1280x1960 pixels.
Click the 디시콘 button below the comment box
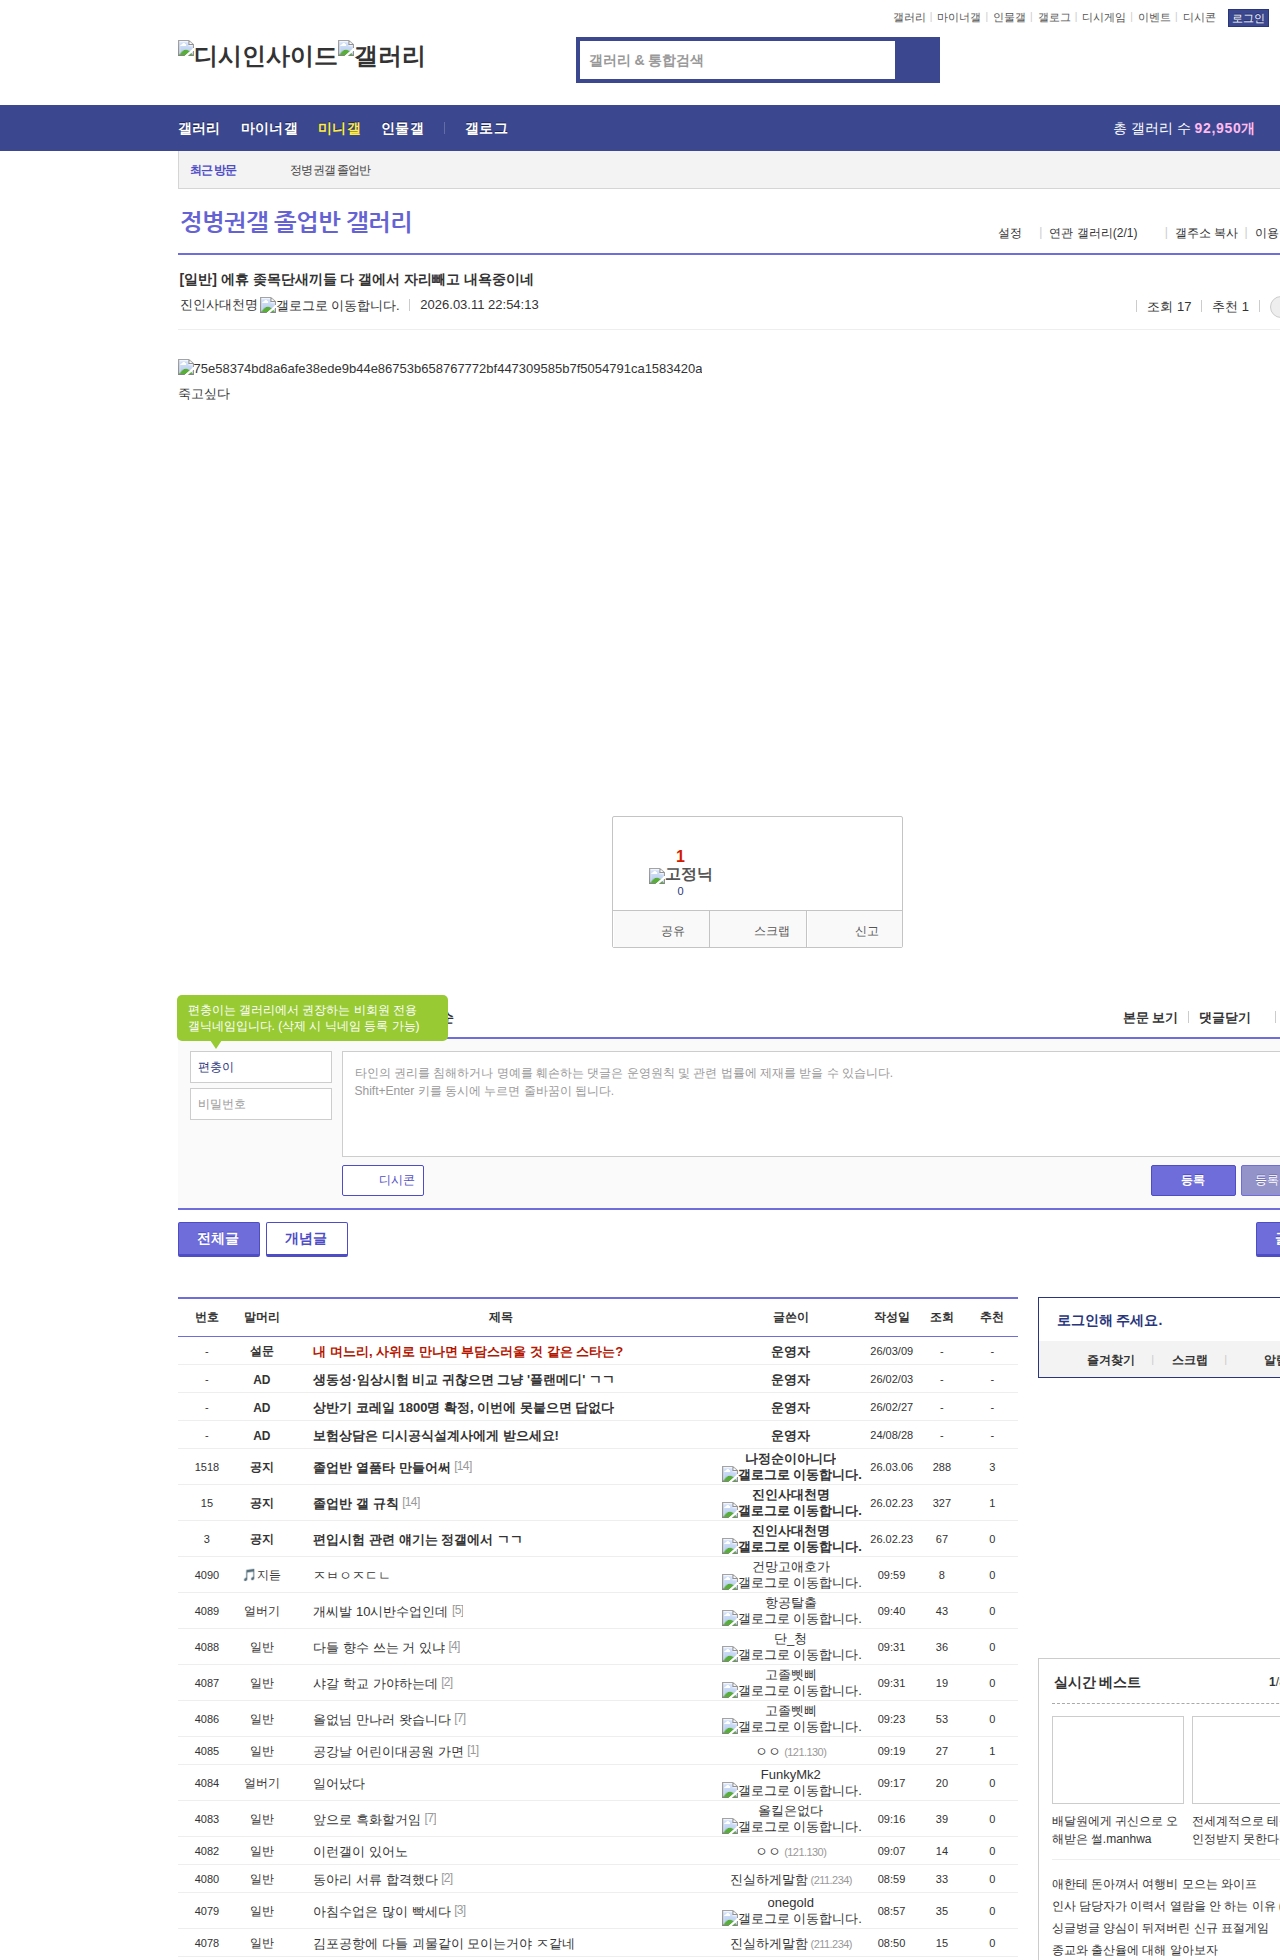click(x=383, y=1180)
